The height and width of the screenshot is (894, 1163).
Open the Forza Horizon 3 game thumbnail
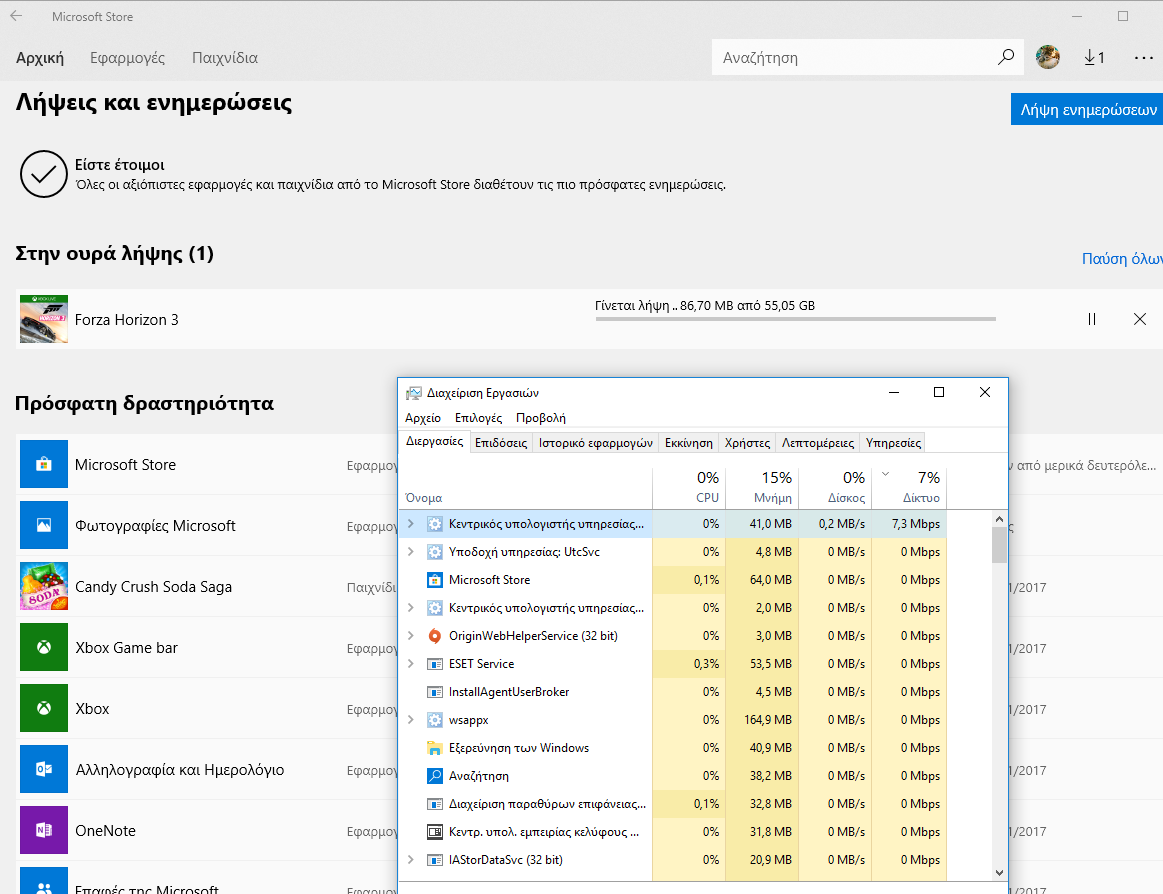(44, 319)
